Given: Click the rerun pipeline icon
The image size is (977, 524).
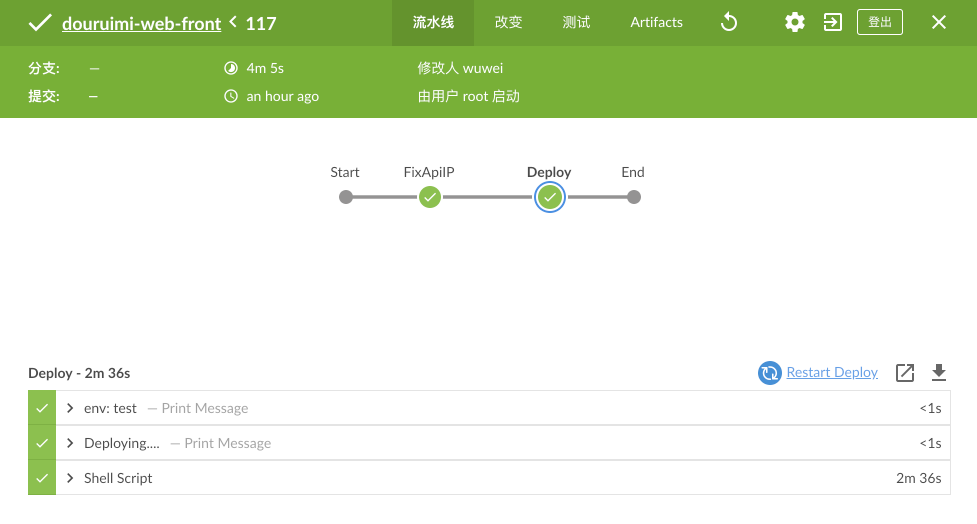Looking at the screenshot, I should [728, 22].
